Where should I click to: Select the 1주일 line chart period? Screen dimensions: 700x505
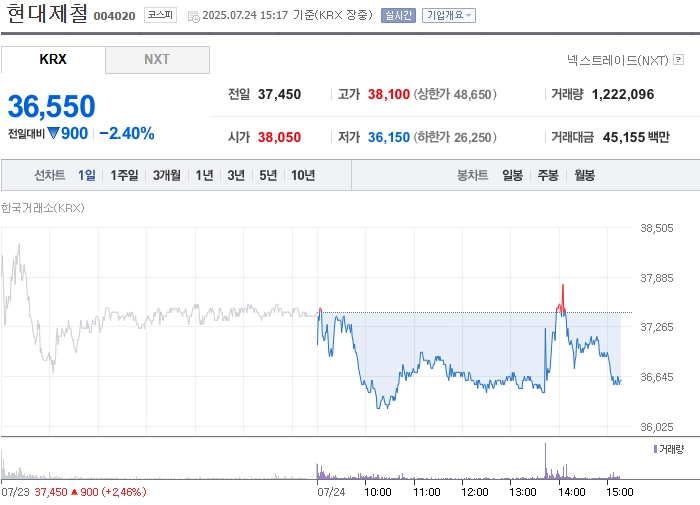point(124,175)
